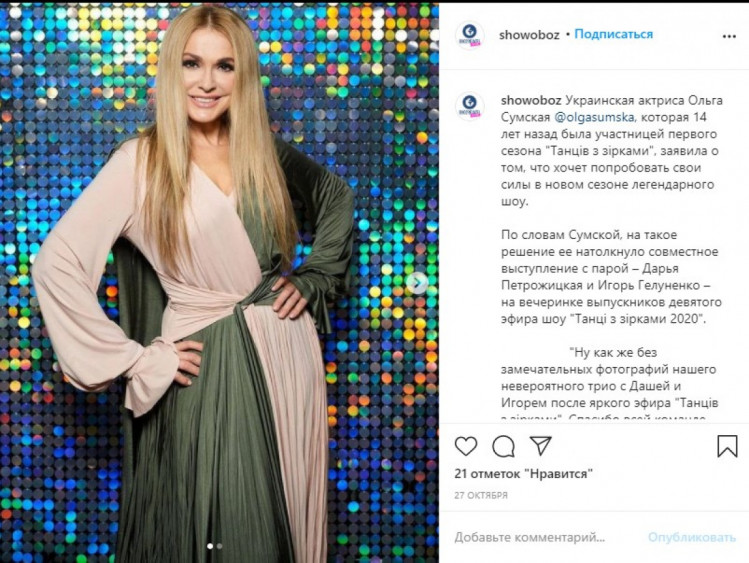Like the post with heart icon

[x=466, y=446]
